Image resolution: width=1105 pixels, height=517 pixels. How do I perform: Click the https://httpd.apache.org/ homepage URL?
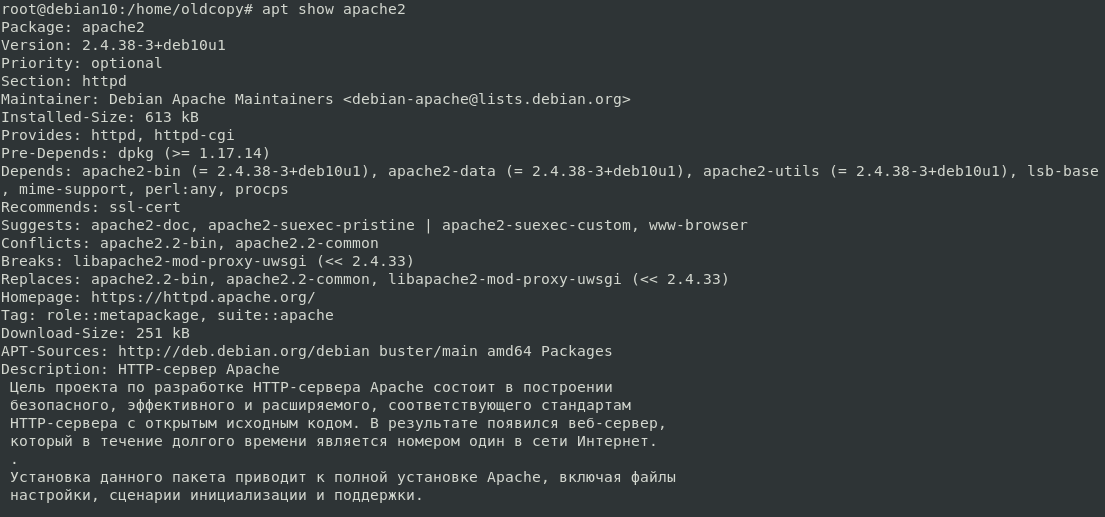203,297
